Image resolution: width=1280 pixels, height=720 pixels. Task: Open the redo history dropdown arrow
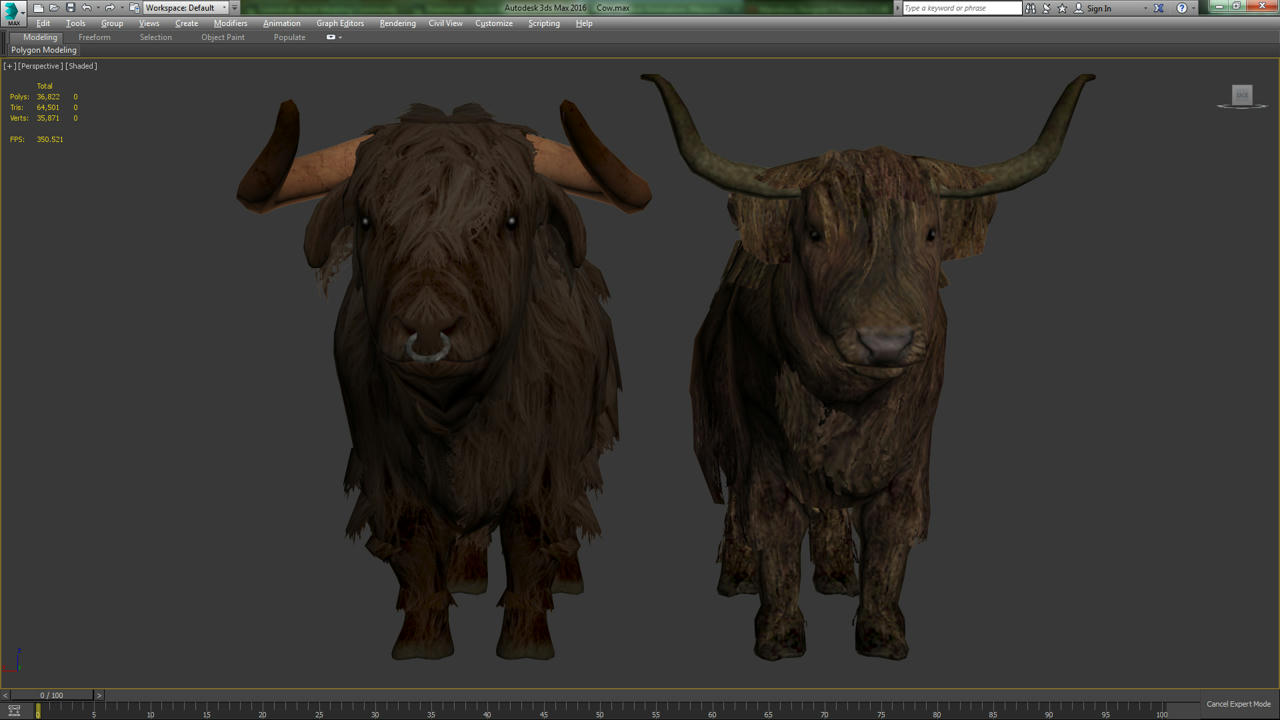pos(121,8)
